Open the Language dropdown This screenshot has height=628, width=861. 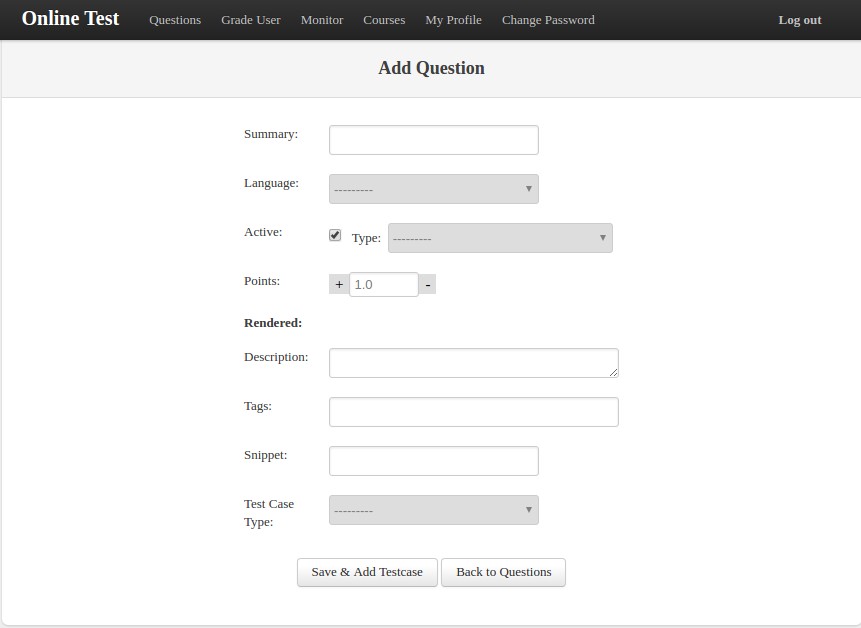(434, 189)
